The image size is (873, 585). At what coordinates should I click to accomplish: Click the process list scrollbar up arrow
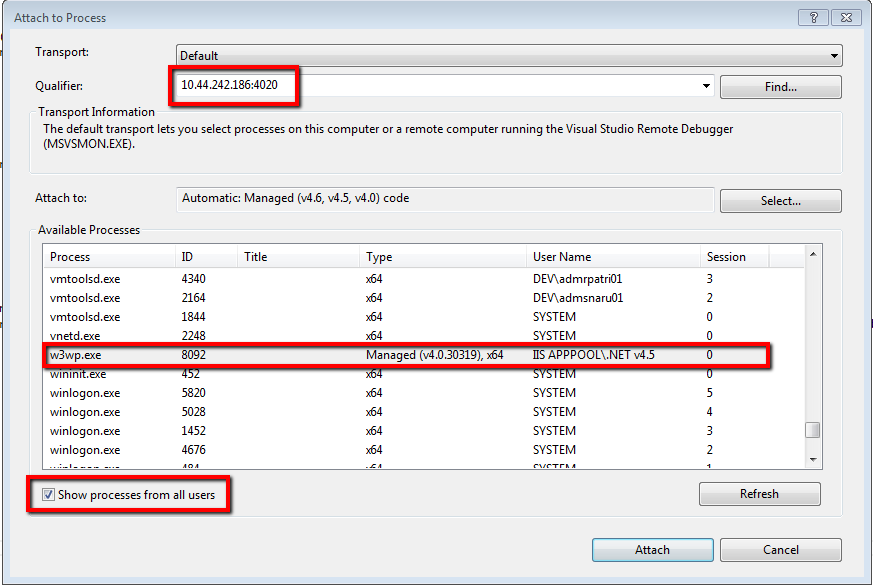[813, 252]
